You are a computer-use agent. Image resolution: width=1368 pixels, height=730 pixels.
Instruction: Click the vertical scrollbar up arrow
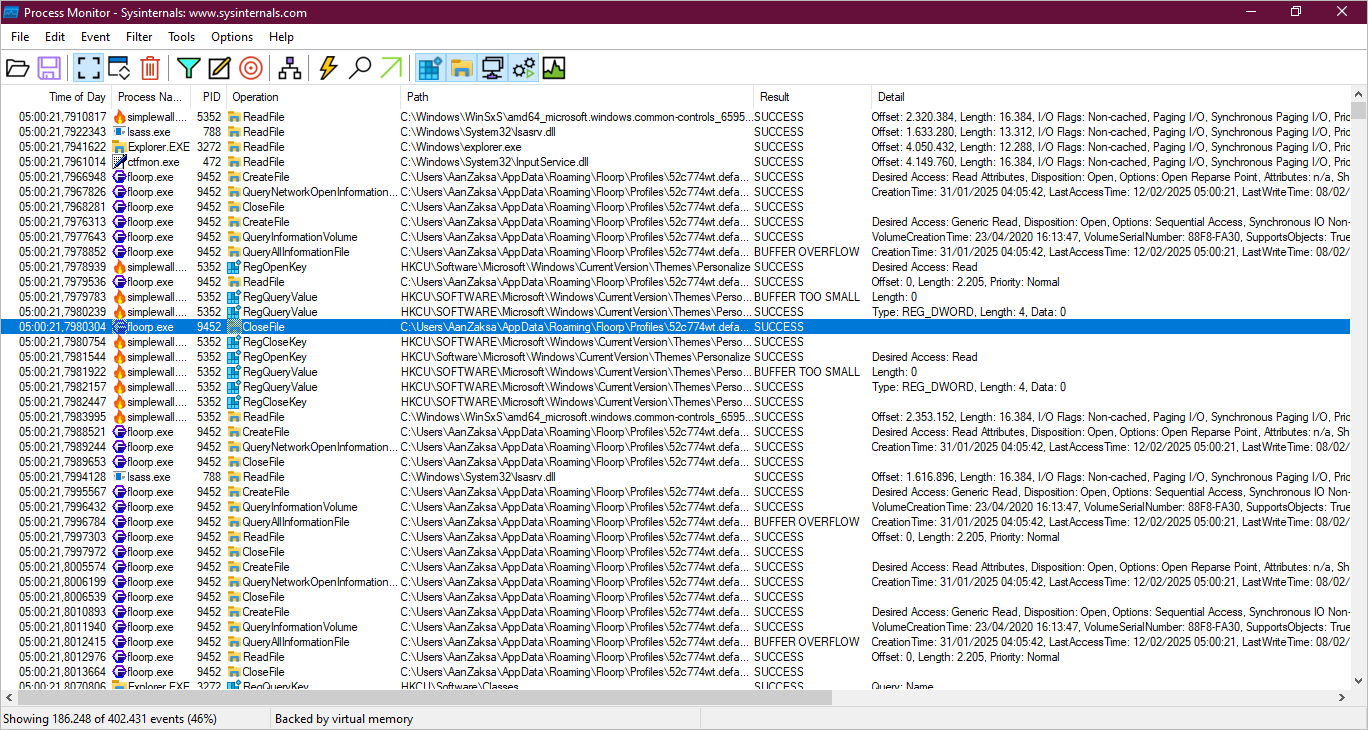tap(1358, 95)
